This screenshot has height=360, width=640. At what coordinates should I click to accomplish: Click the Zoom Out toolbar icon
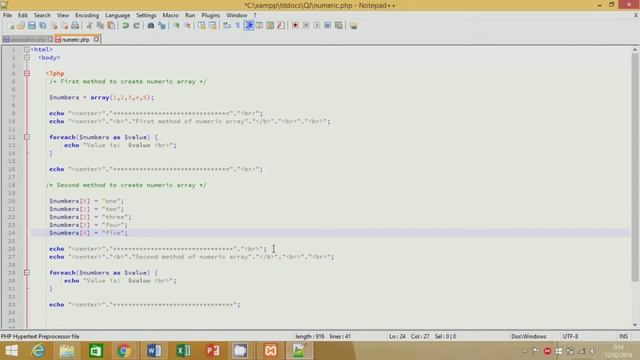[x=187, y=26]
